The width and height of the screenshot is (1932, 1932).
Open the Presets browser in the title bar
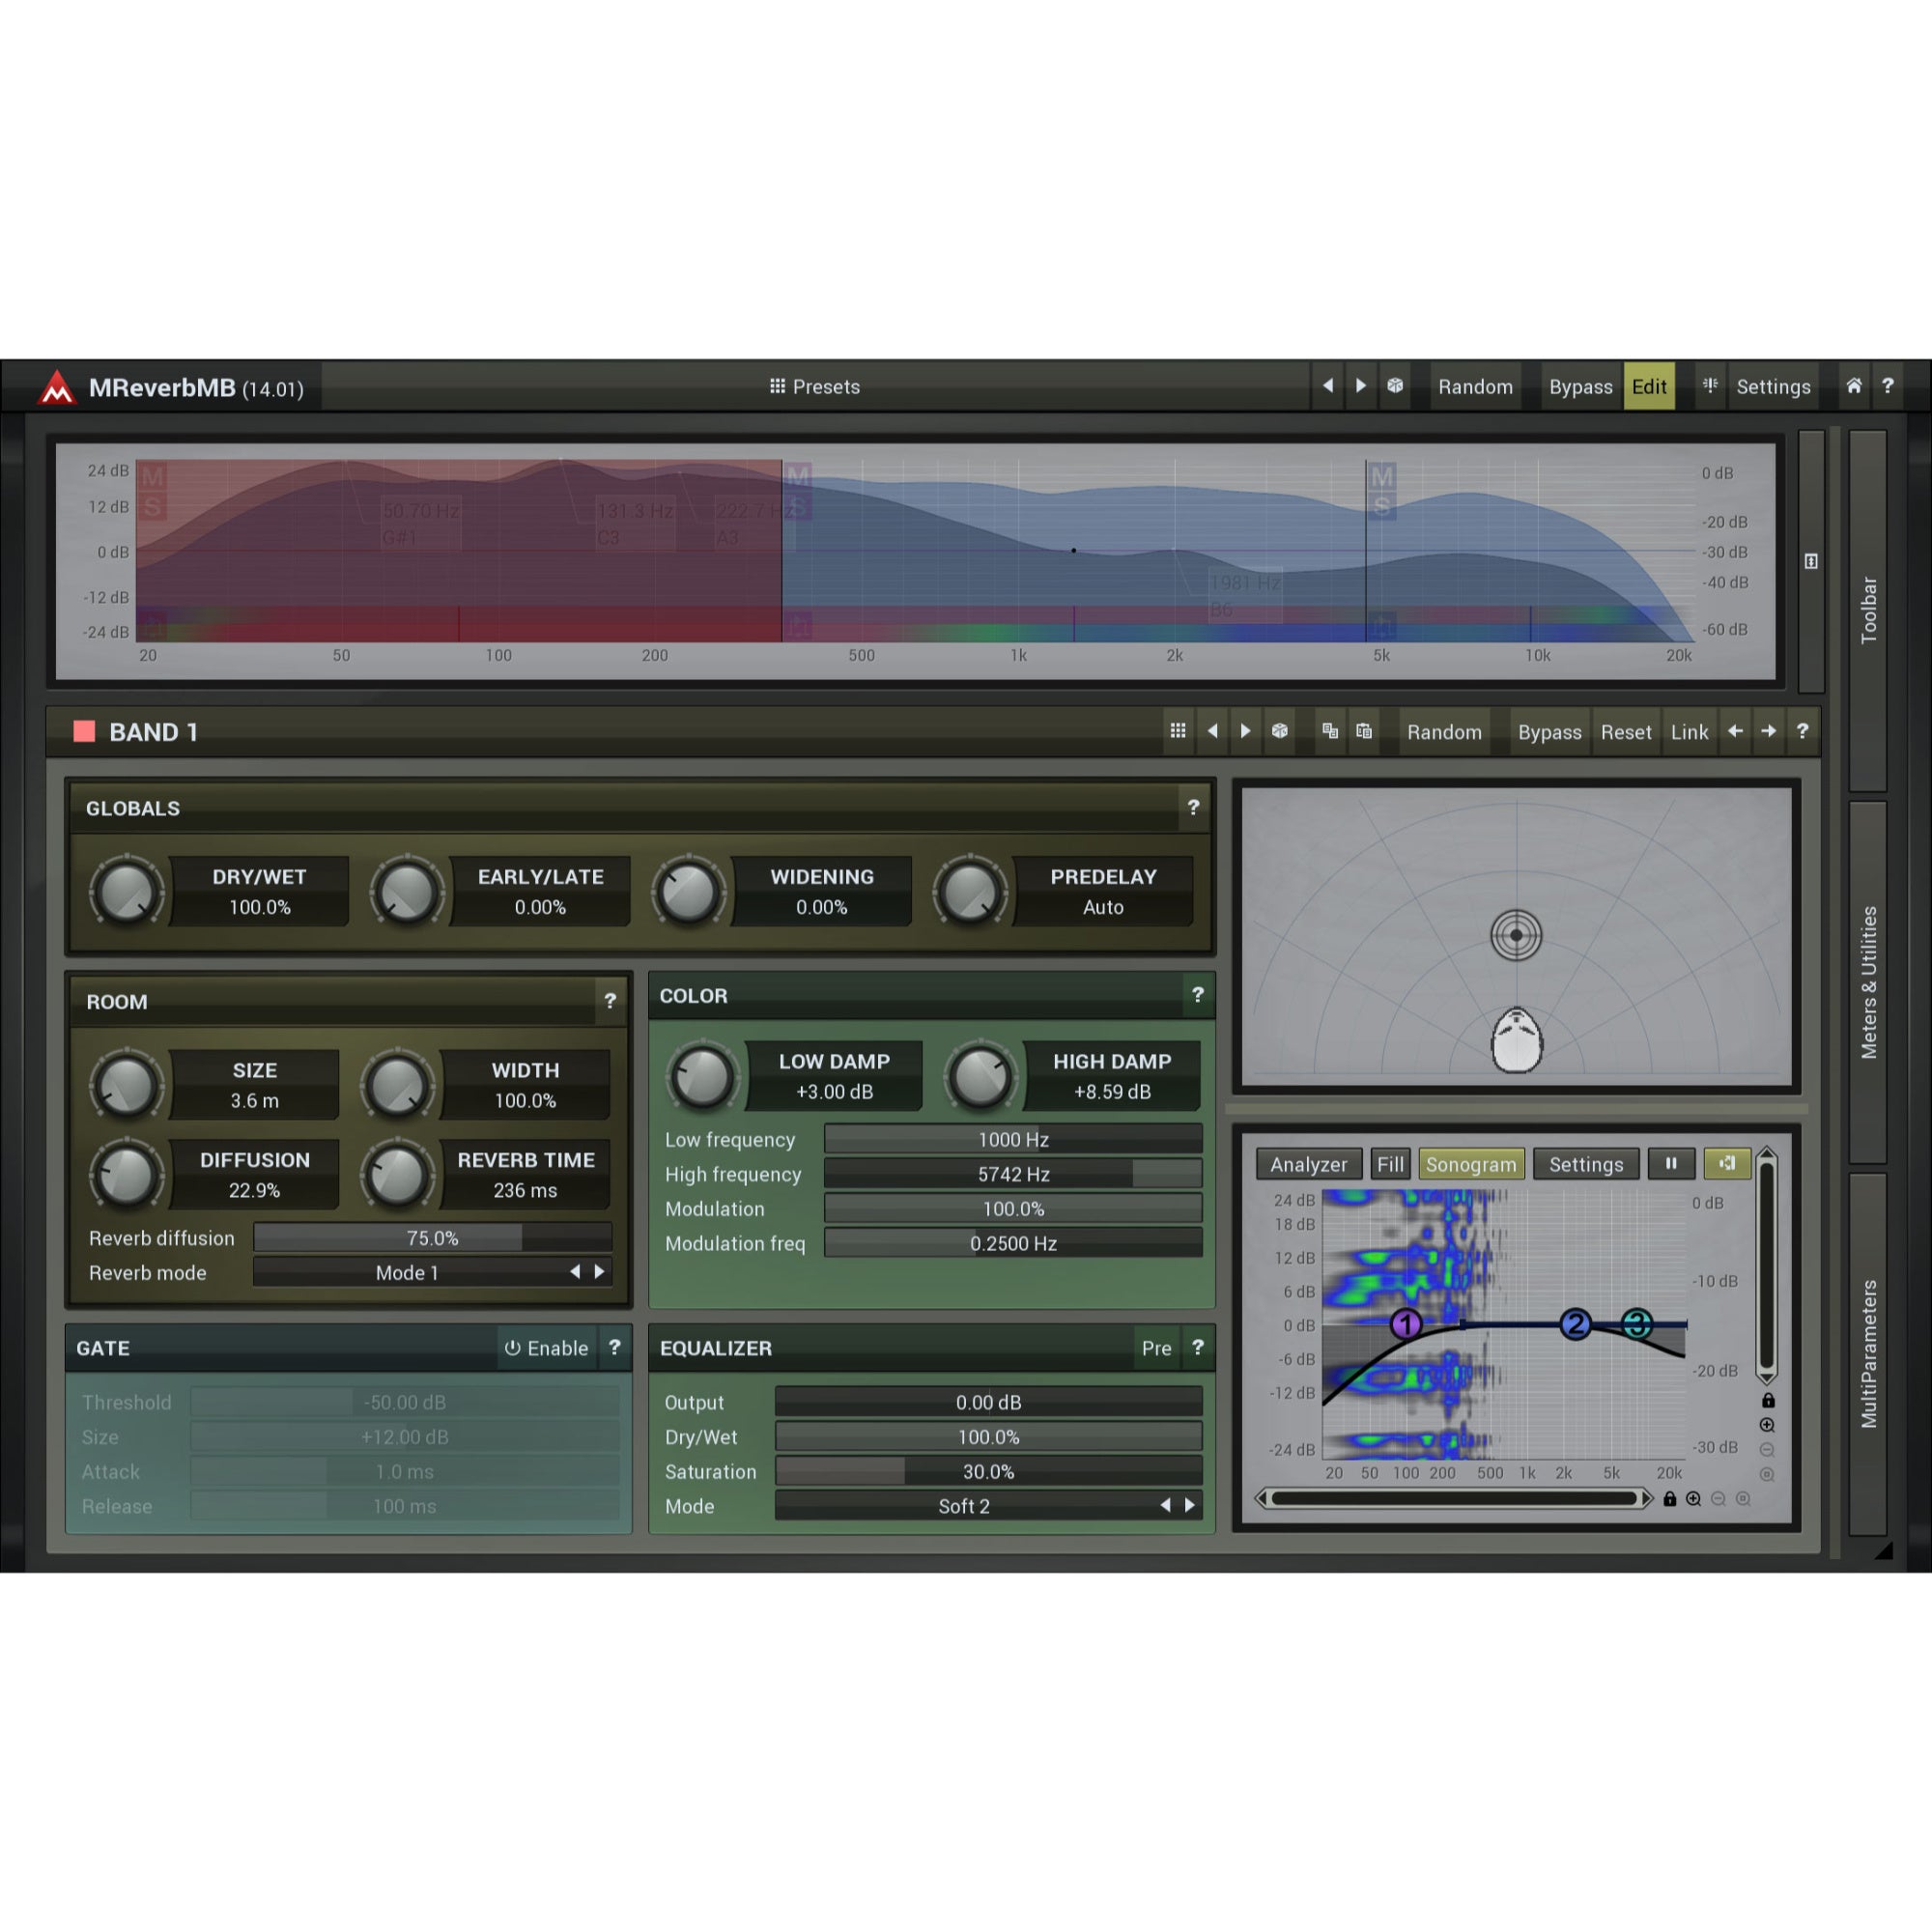pyautogui.click(x=814, y=387)
